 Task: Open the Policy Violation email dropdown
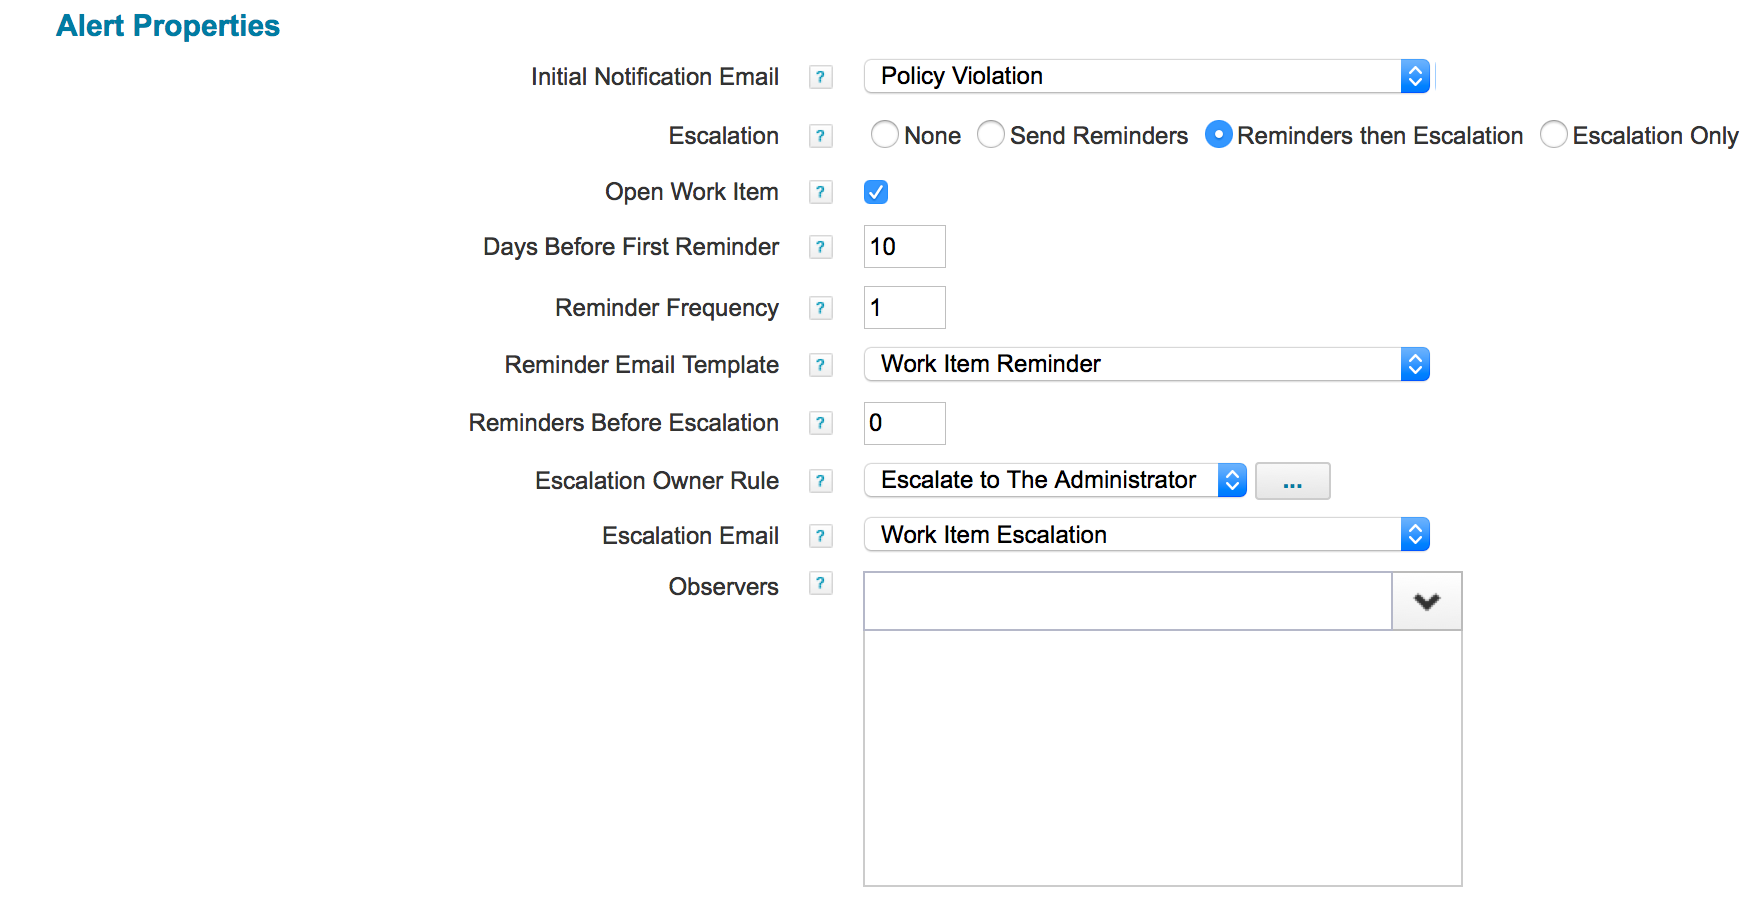[x=1147, y=76]
